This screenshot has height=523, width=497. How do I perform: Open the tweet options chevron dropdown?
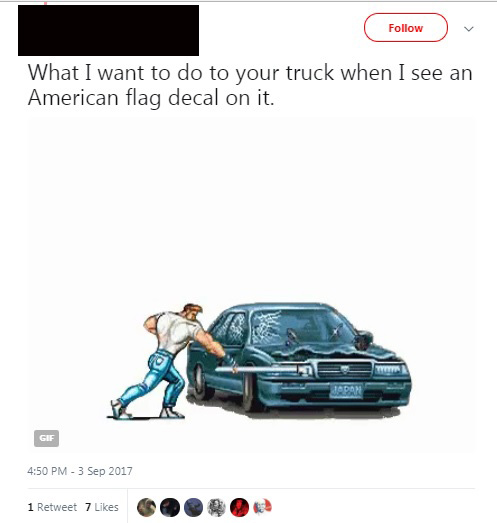point(469,29)
